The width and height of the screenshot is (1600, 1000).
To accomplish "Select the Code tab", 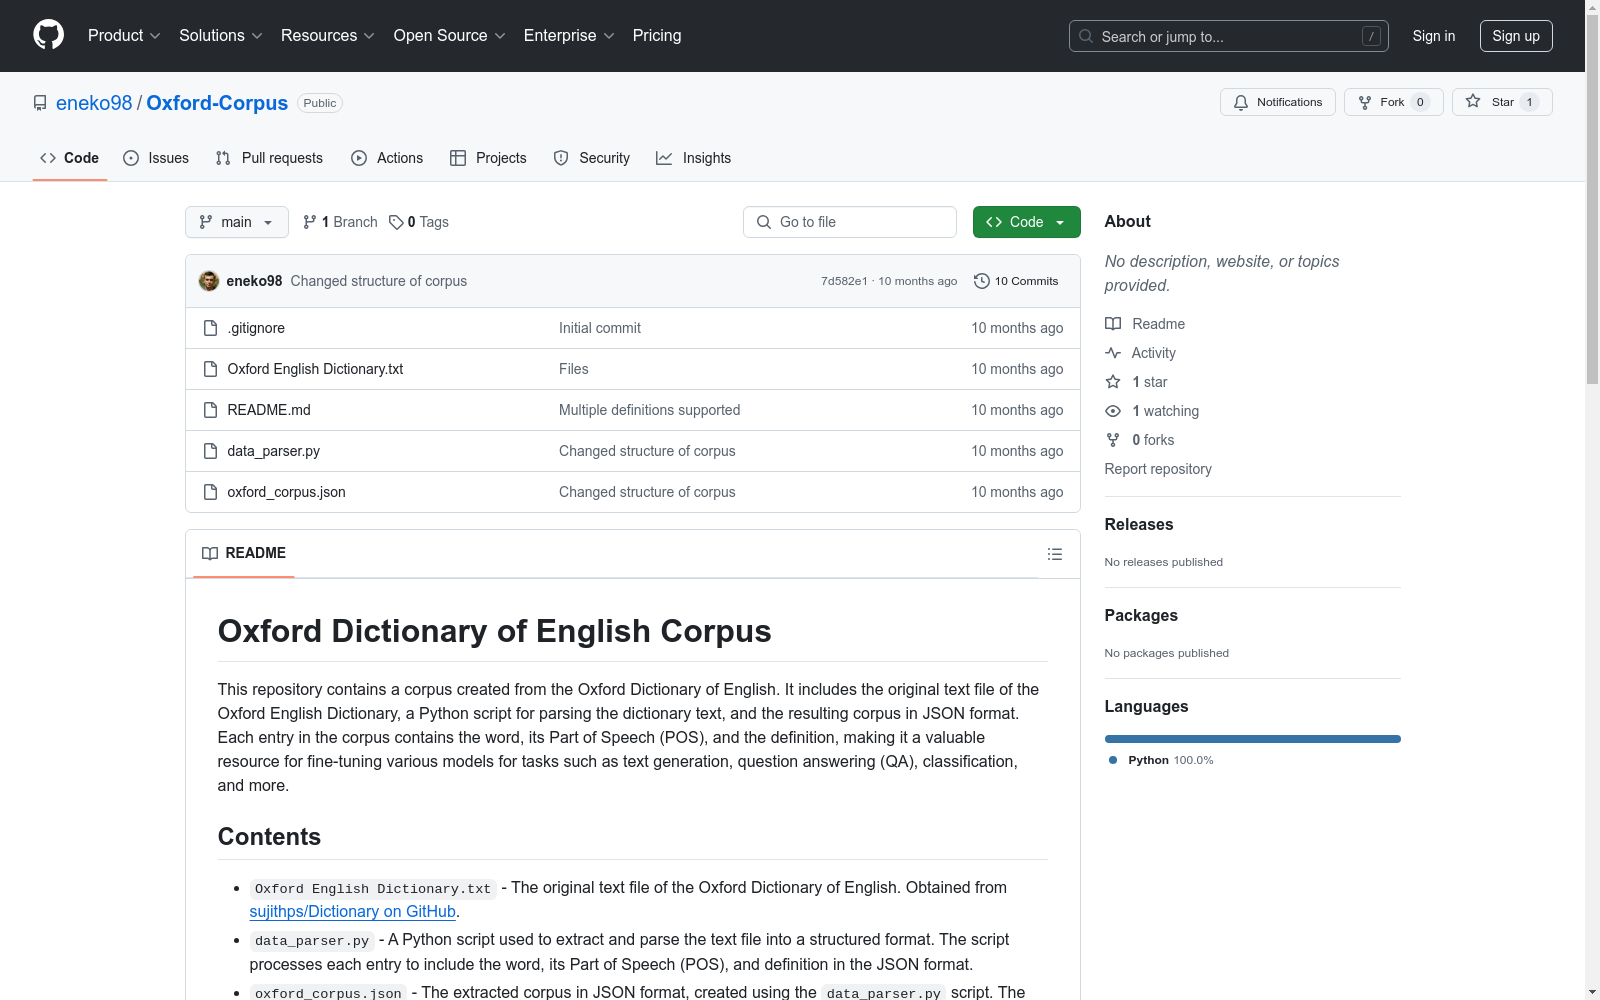I will click(69, 158).
